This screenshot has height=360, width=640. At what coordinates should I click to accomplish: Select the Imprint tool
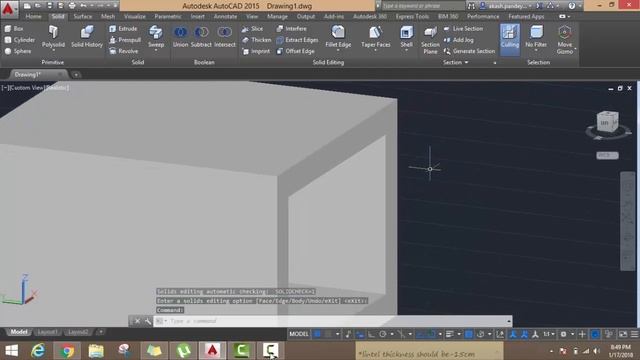click(x=256, y=51)
